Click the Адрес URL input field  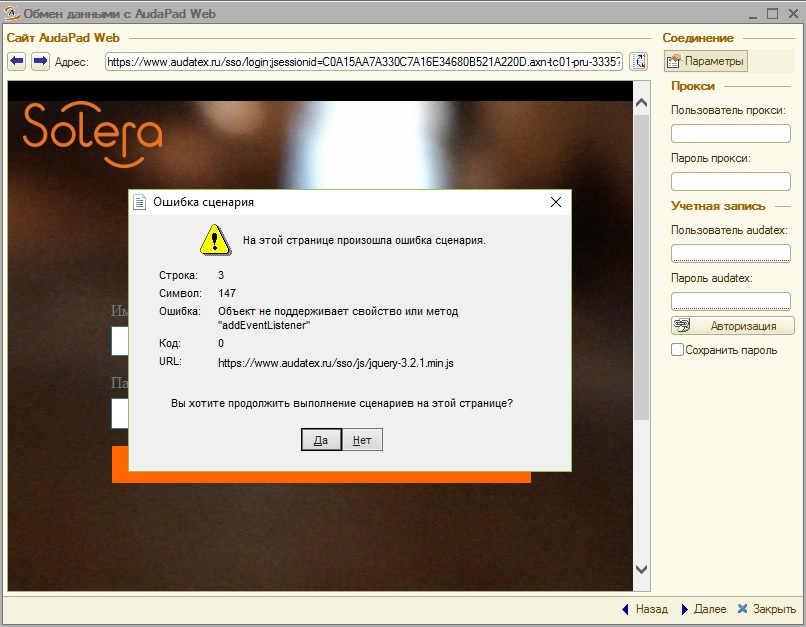point(364,62)
